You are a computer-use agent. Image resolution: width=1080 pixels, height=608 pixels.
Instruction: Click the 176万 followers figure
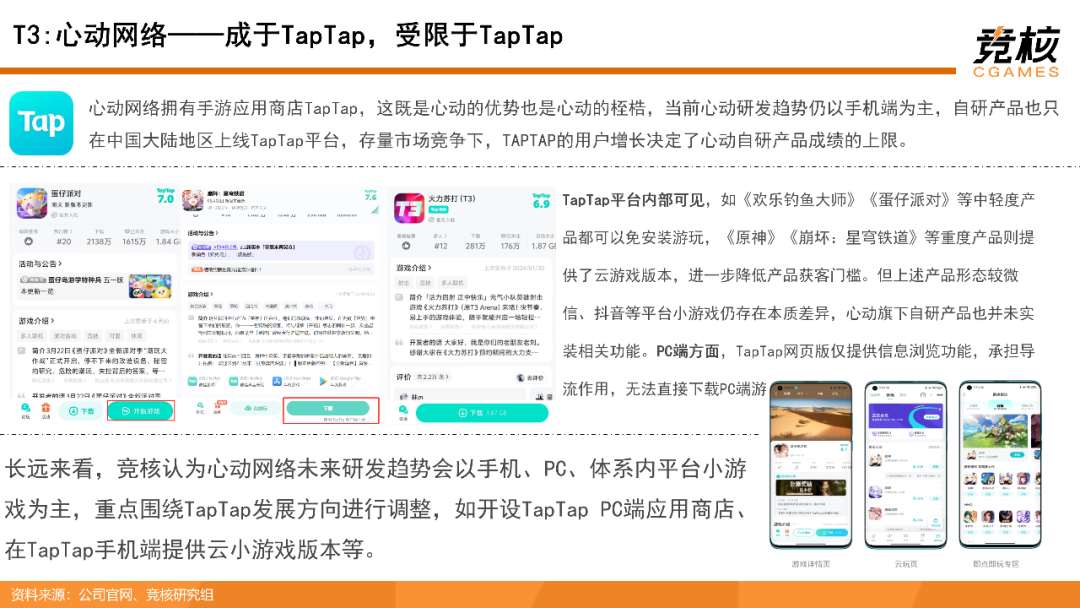[510, 246]
